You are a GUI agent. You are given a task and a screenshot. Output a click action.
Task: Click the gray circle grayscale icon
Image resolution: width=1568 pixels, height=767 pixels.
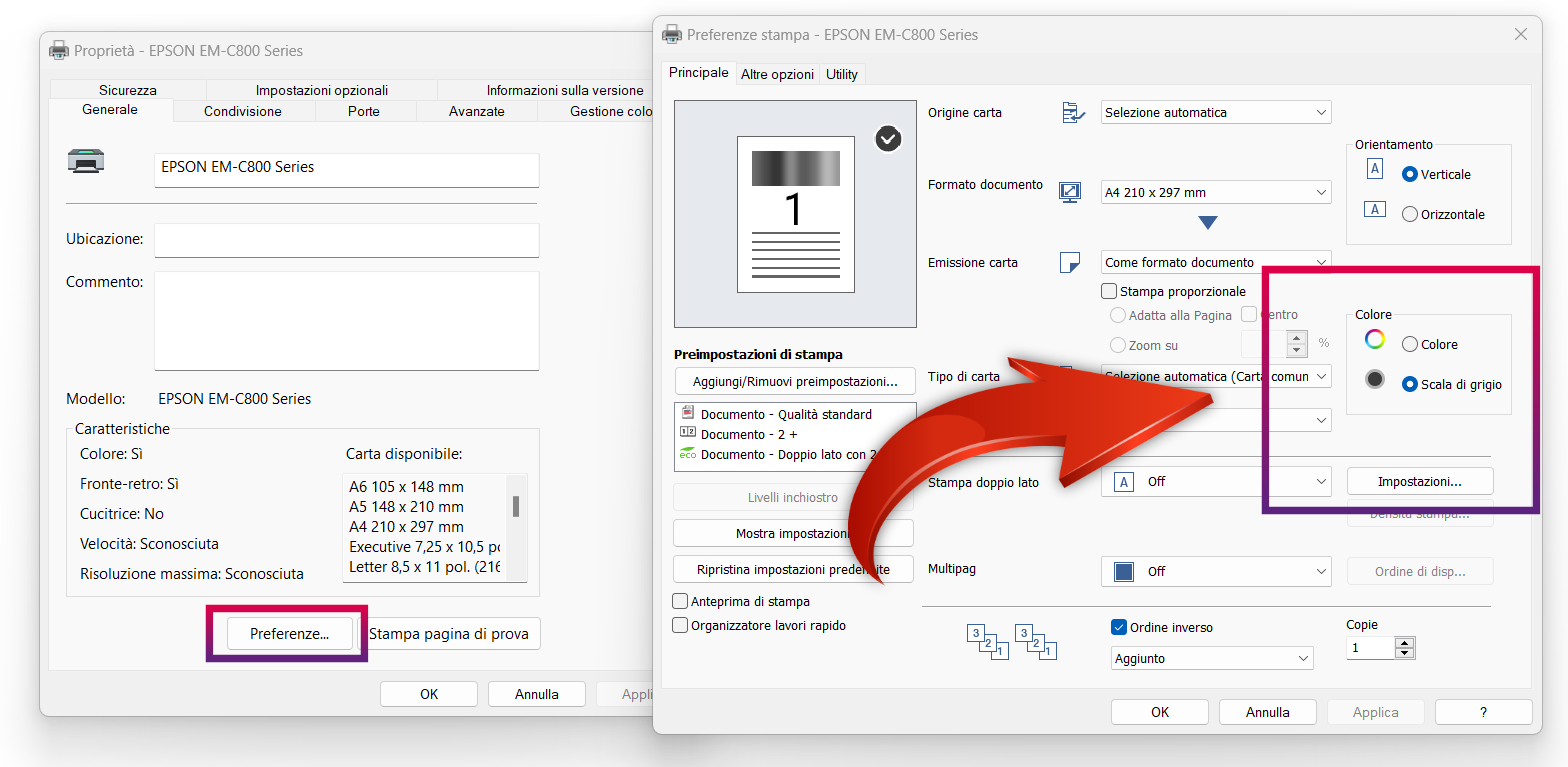[1376, 379]
